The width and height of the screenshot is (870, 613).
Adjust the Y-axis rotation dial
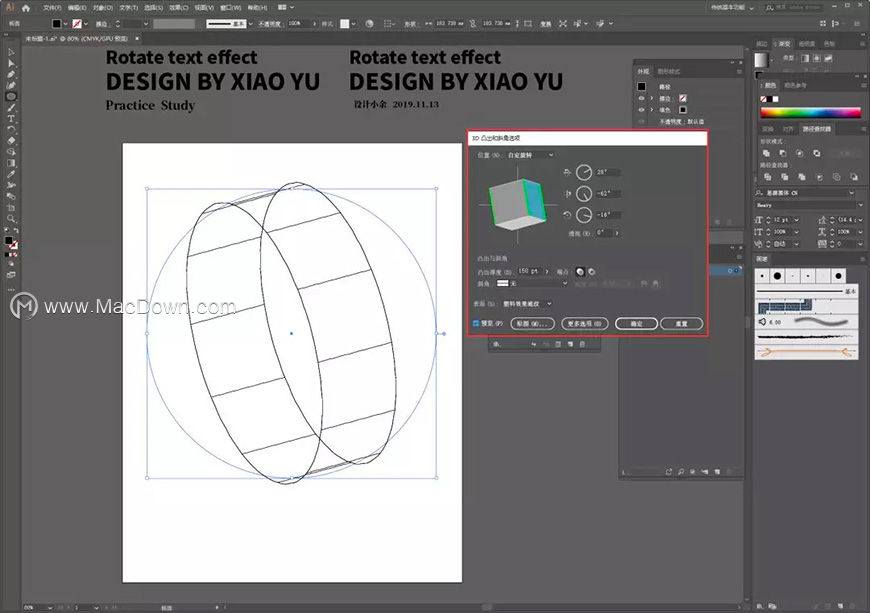tap(584, 194)
